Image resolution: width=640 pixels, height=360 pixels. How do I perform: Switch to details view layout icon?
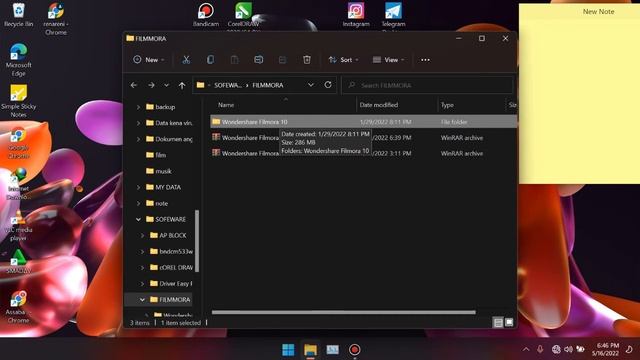498,323
